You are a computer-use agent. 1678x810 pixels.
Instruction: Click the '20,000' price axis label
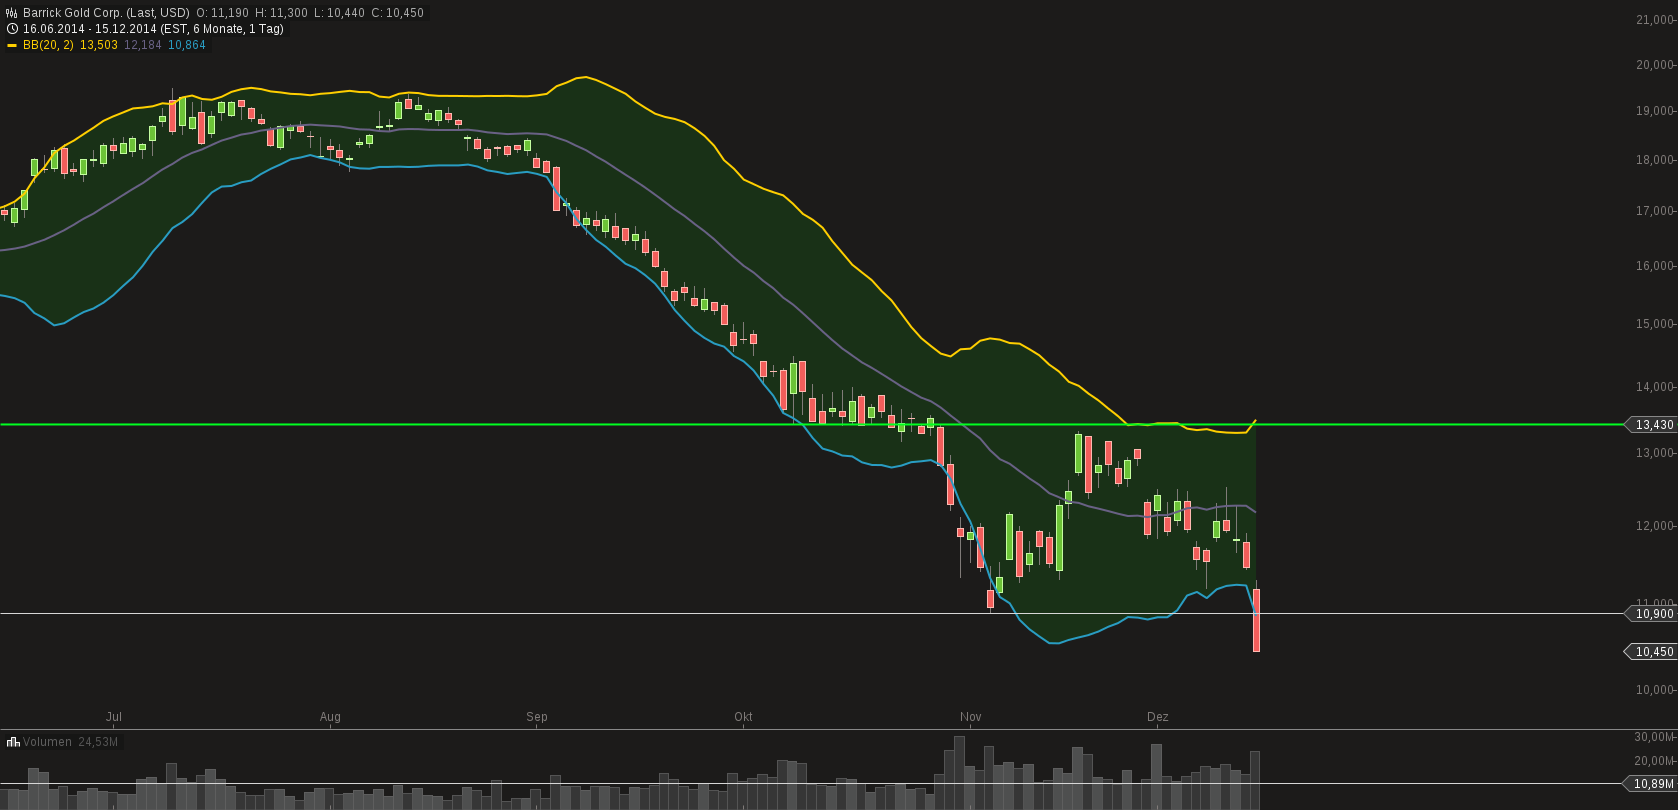[x=1655, y=65]
